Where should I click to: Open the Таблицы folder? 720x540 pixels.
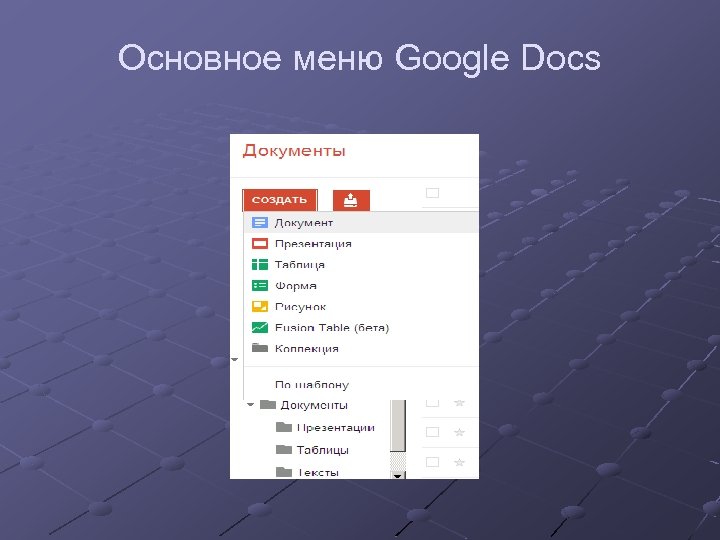(322, 450)
